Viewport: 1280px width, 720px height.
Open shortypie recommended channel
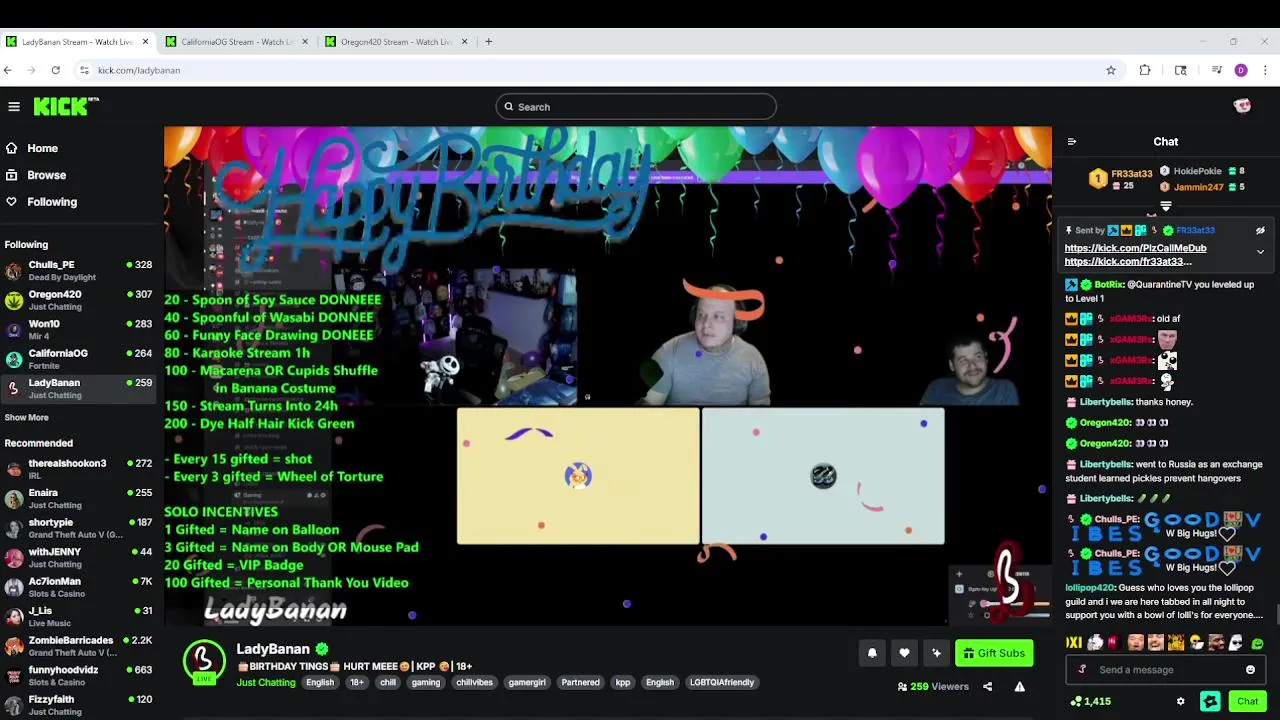tap(80, 528)
